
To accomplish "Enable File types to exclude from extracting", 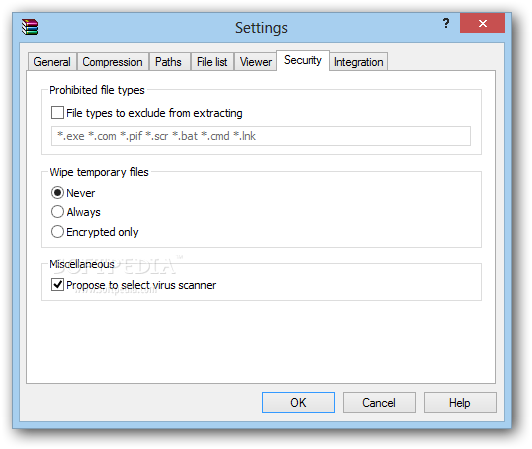I will click(x=57, y=113).
